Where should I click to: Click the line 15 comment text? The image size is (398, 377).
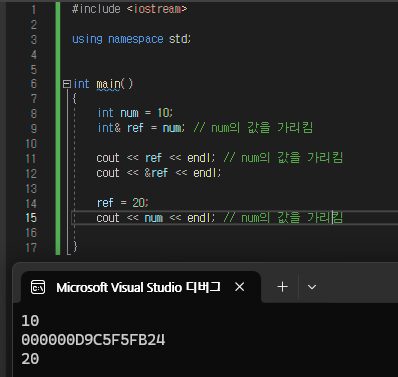click(x=283, y=218)
